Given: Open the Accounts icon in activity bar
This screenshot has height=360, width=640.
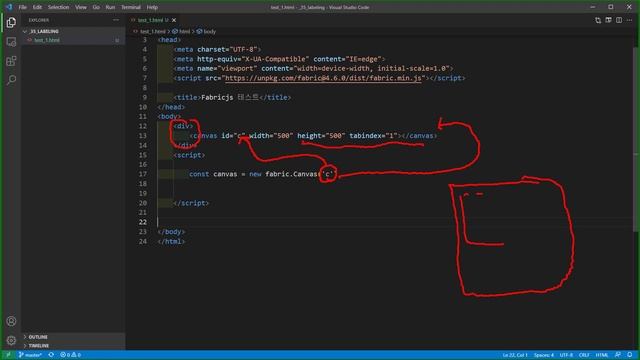Looking at the screenshot, I should point(11,321).
